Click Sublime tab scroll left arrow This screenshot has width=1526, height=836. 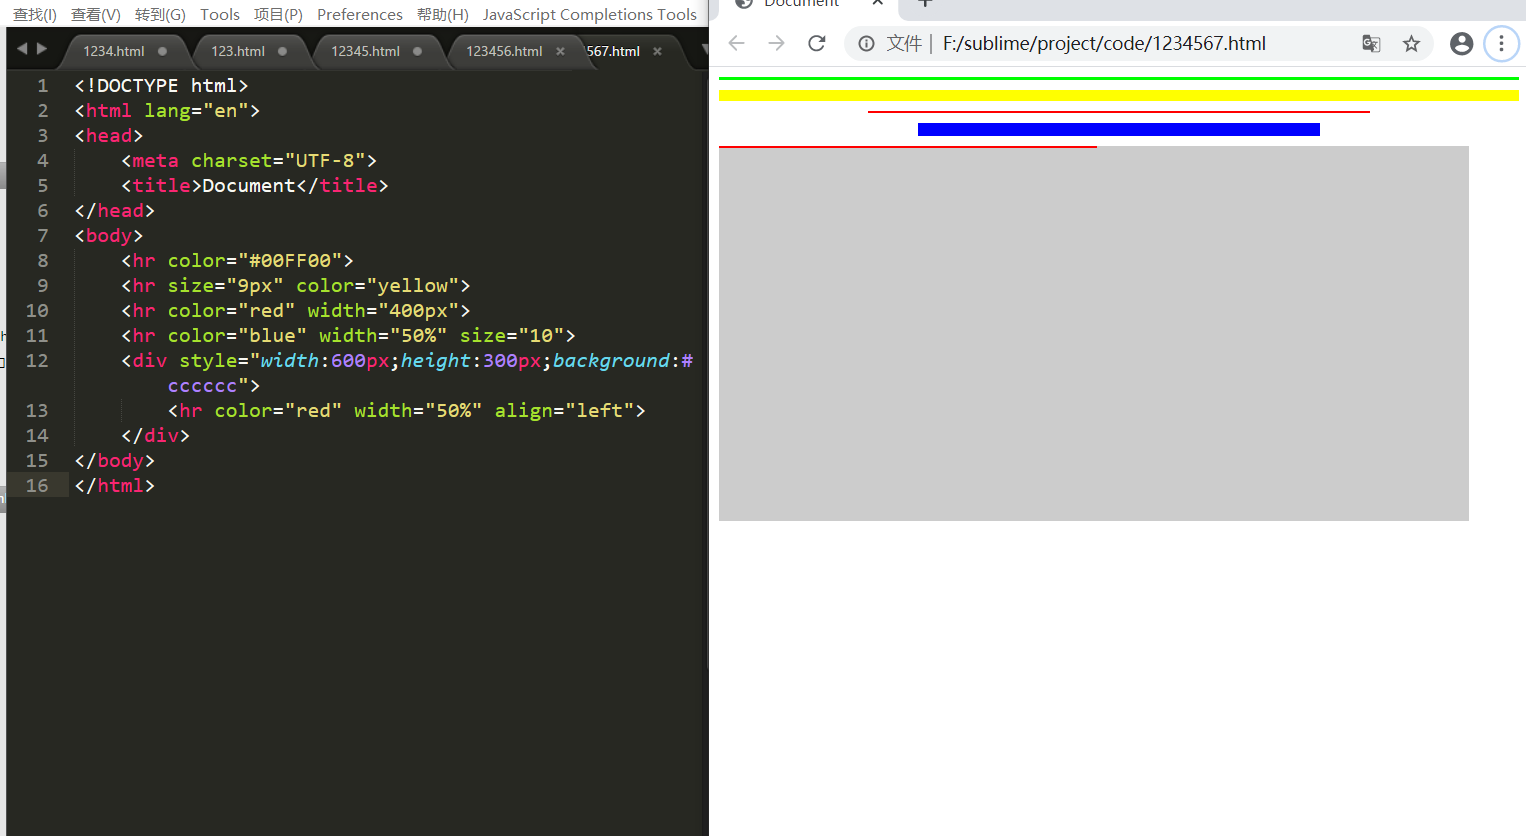pyautogui.click(x=22, y=48)
